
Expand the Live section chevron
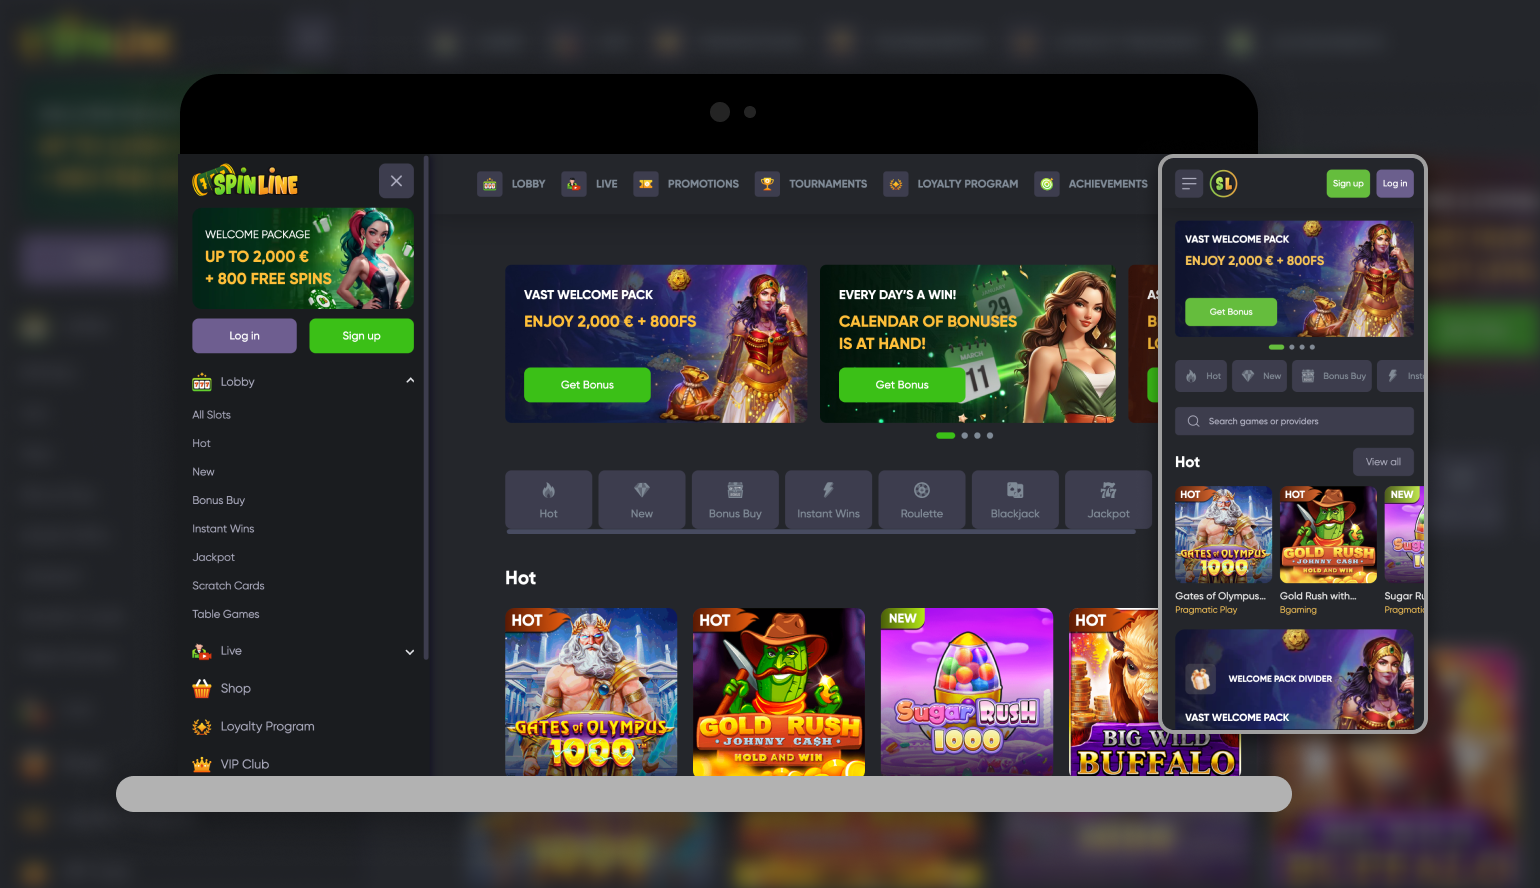coord(410,652)
